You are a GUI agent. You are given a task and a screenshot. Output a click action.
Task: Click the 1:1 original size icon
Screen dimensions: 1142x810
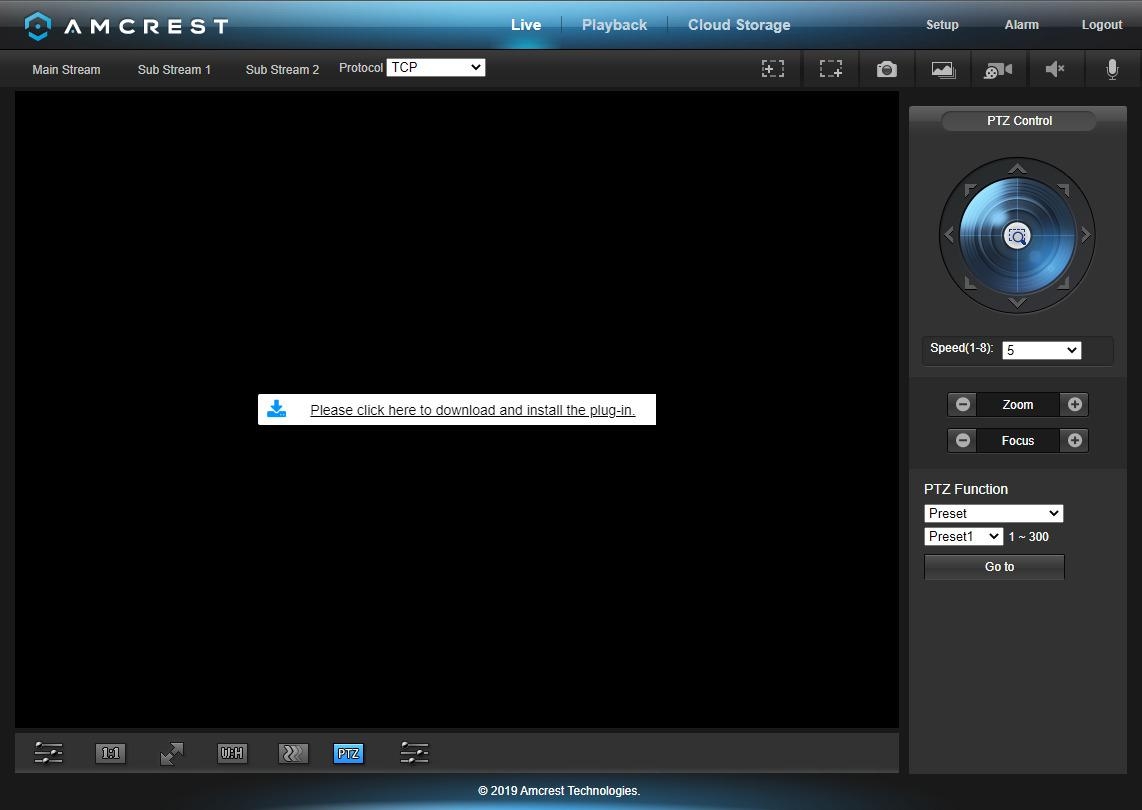110,753
